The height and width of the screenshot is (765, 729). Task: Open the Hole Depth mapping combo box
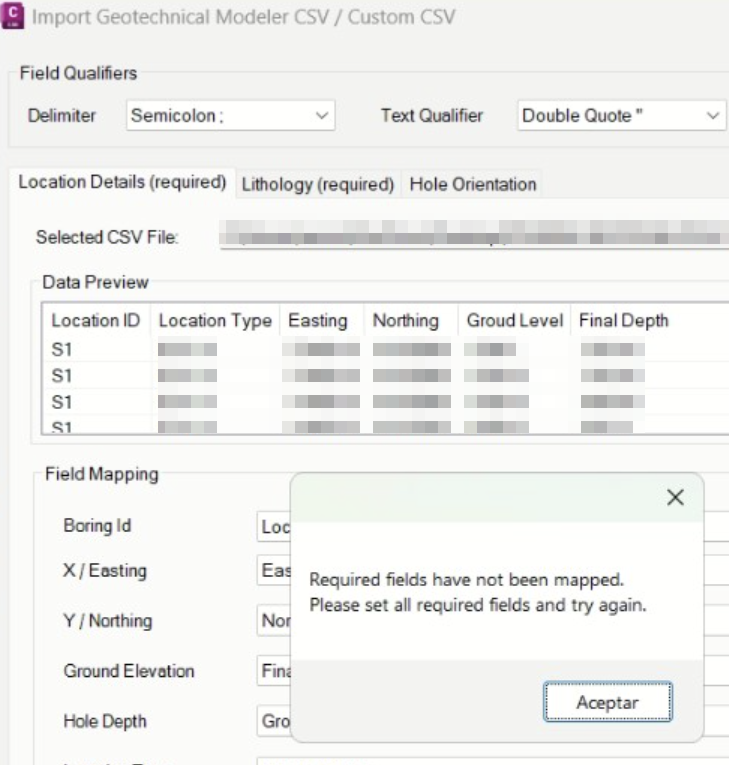coord(273,721)
